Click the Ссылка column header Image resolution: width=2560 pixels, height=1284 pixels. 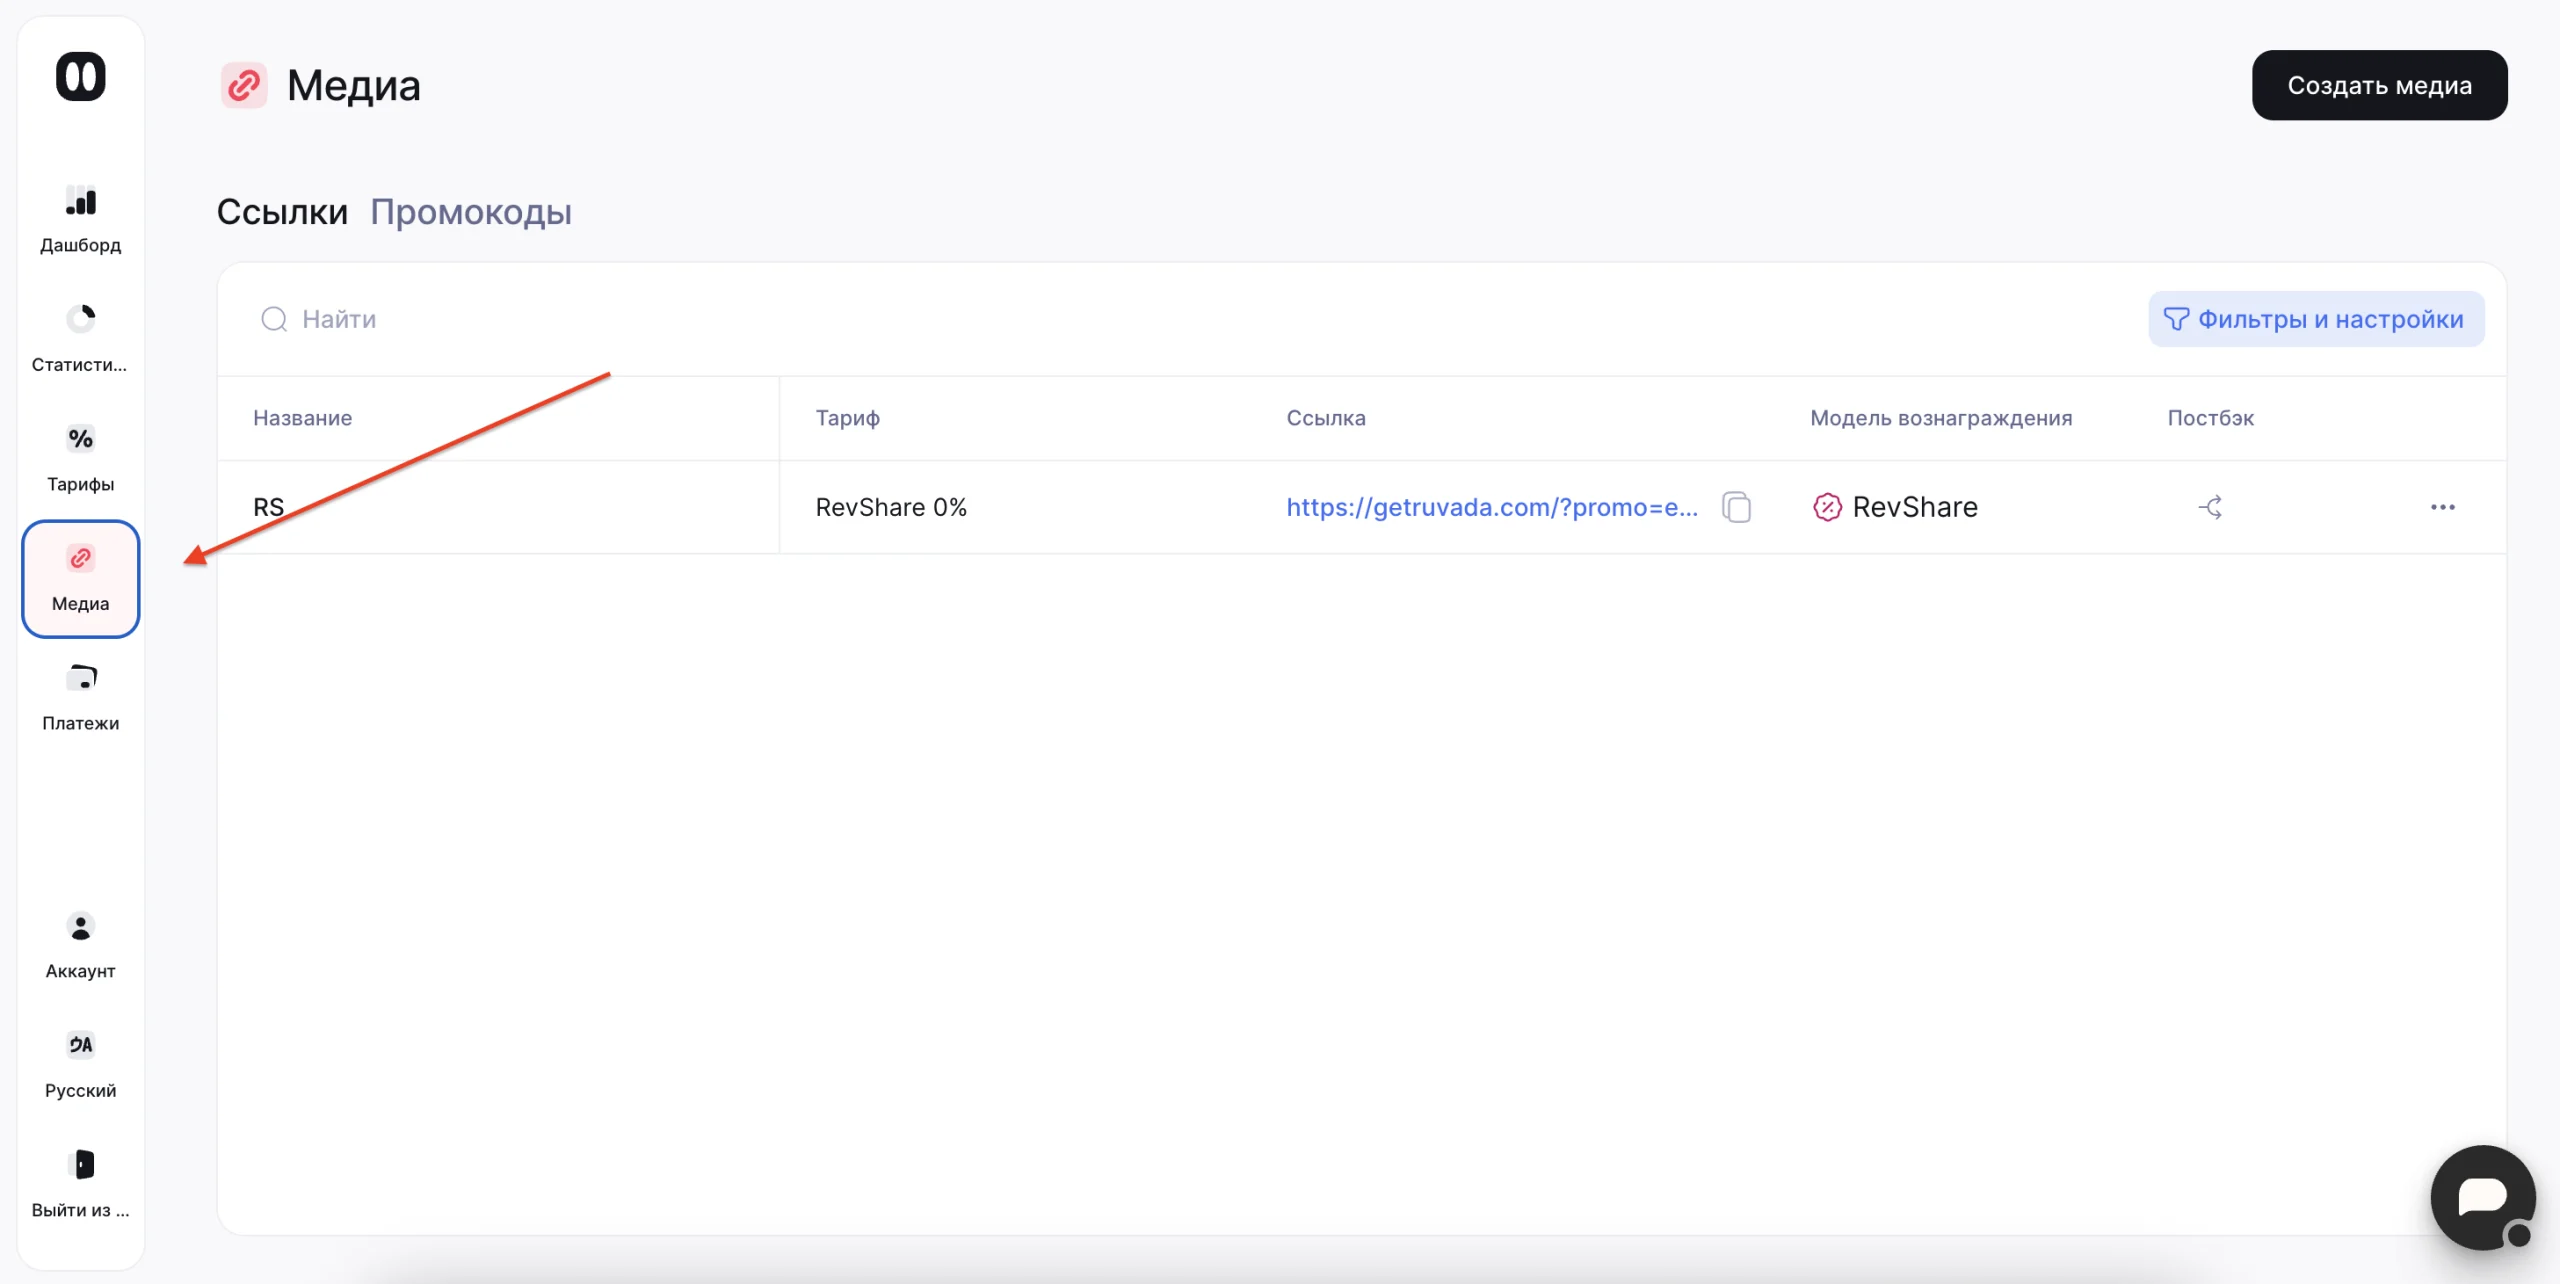tap(1326, 418)
